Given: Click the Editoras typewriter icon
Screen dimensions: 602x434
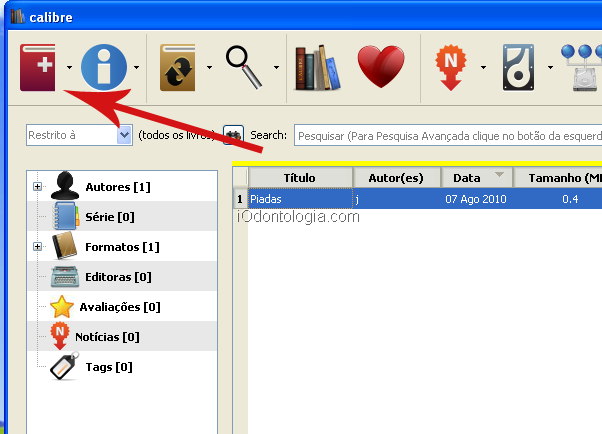Looking at the screenshot, I should click(x=65, y=277).
